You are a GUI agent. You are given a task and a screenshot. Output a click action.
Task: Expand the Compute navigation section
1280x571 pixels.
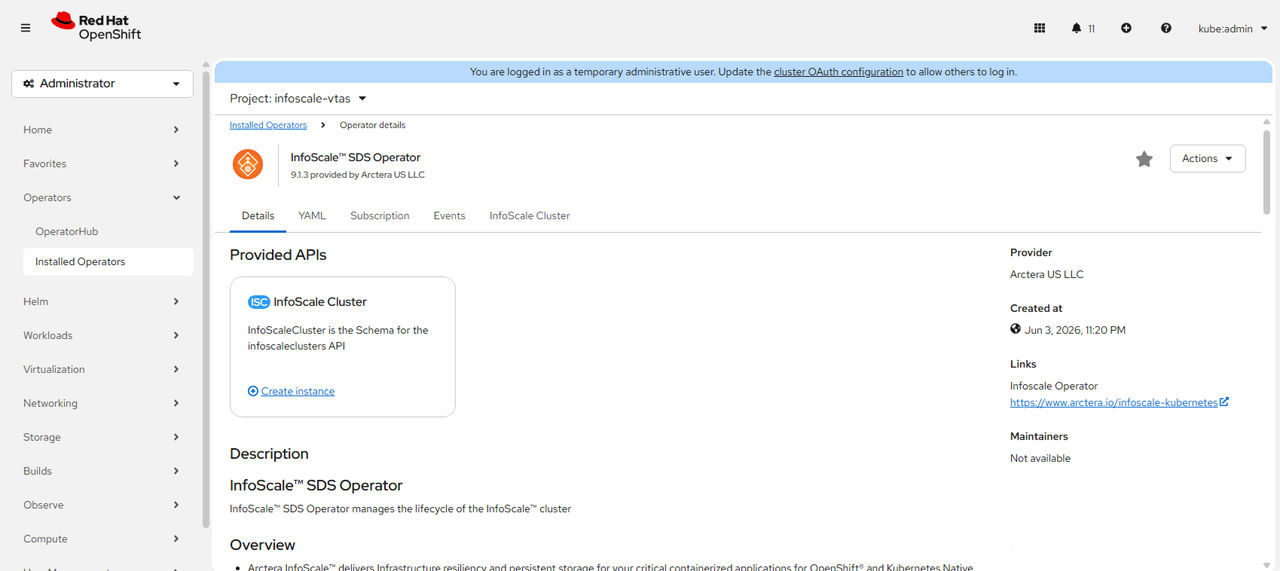102,539
